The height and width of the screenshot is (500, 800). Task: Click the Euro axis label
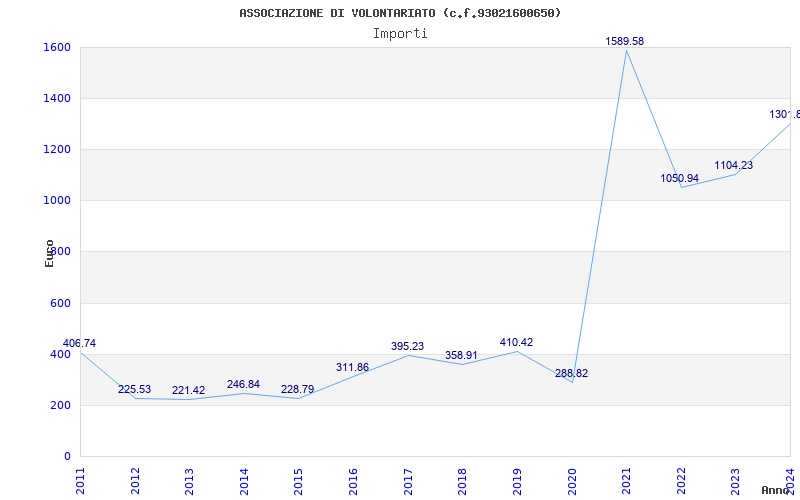(49, 254)
